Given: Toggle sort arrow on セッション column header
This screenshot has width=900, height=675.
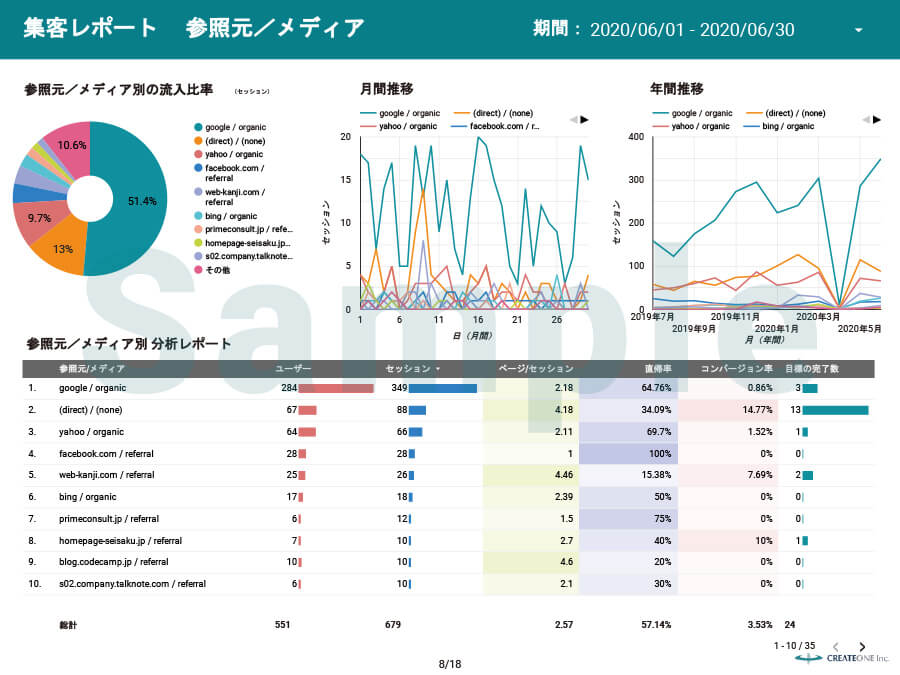Looking at the screenshot, I should pyautogui.click(x=438, y=369).
